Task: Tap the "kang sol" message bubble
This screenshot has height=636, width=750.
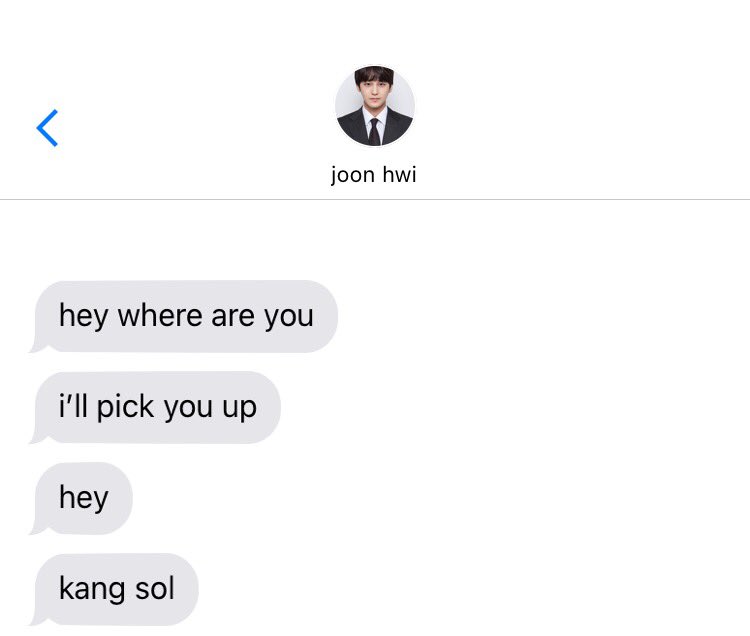Action: tap(114, 589)
